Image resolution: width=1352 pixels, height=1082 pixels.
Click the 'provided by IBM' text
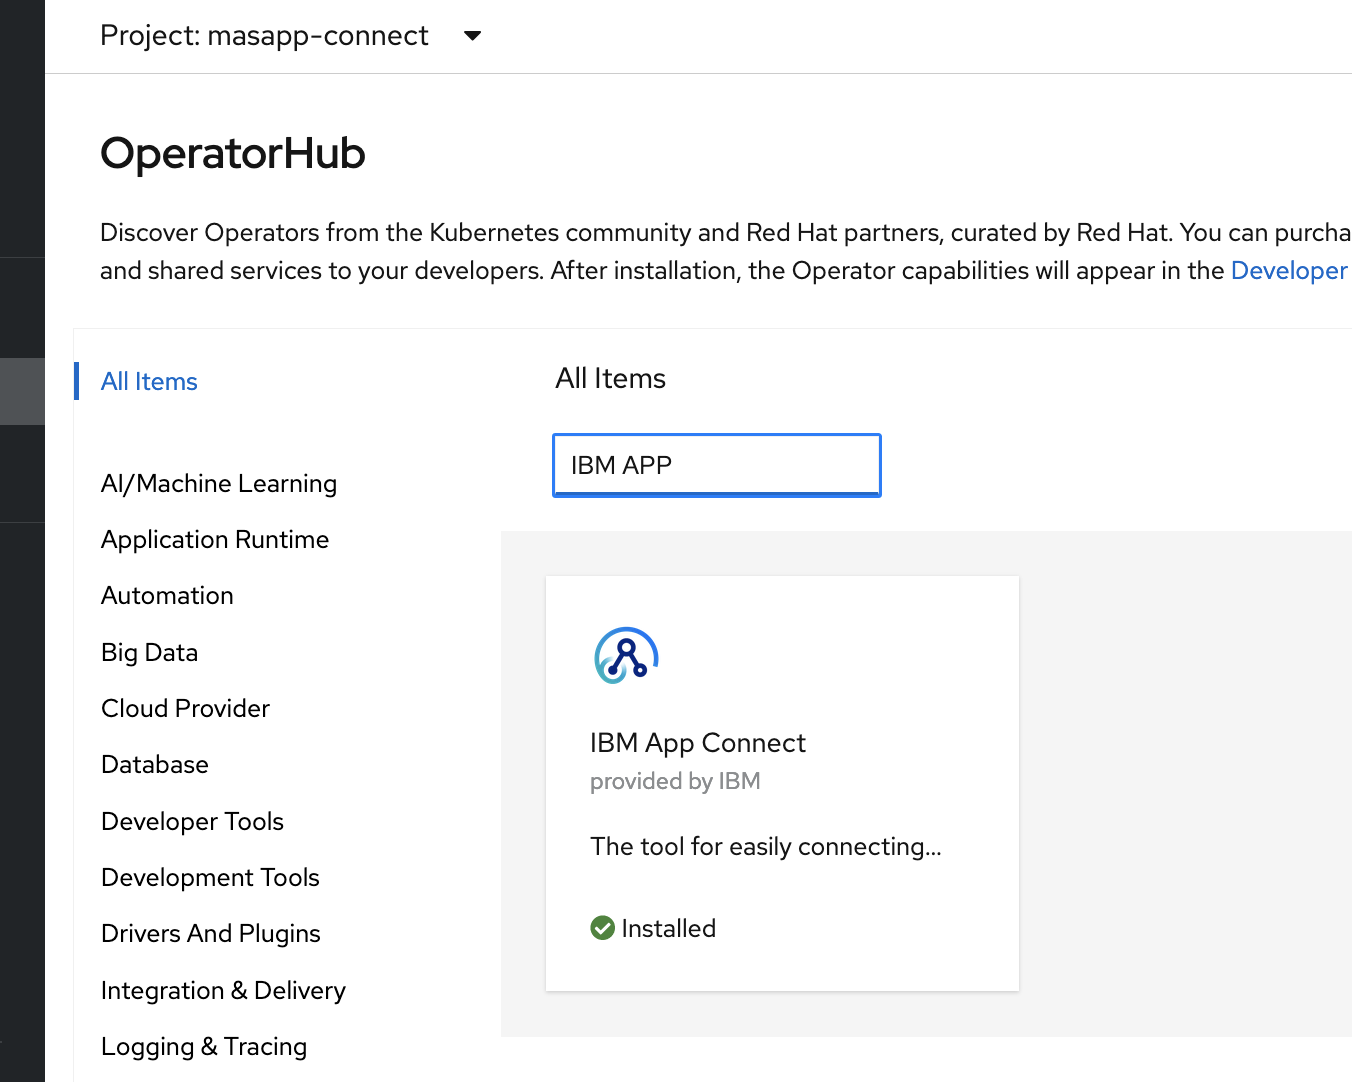[x=675, y=781]
